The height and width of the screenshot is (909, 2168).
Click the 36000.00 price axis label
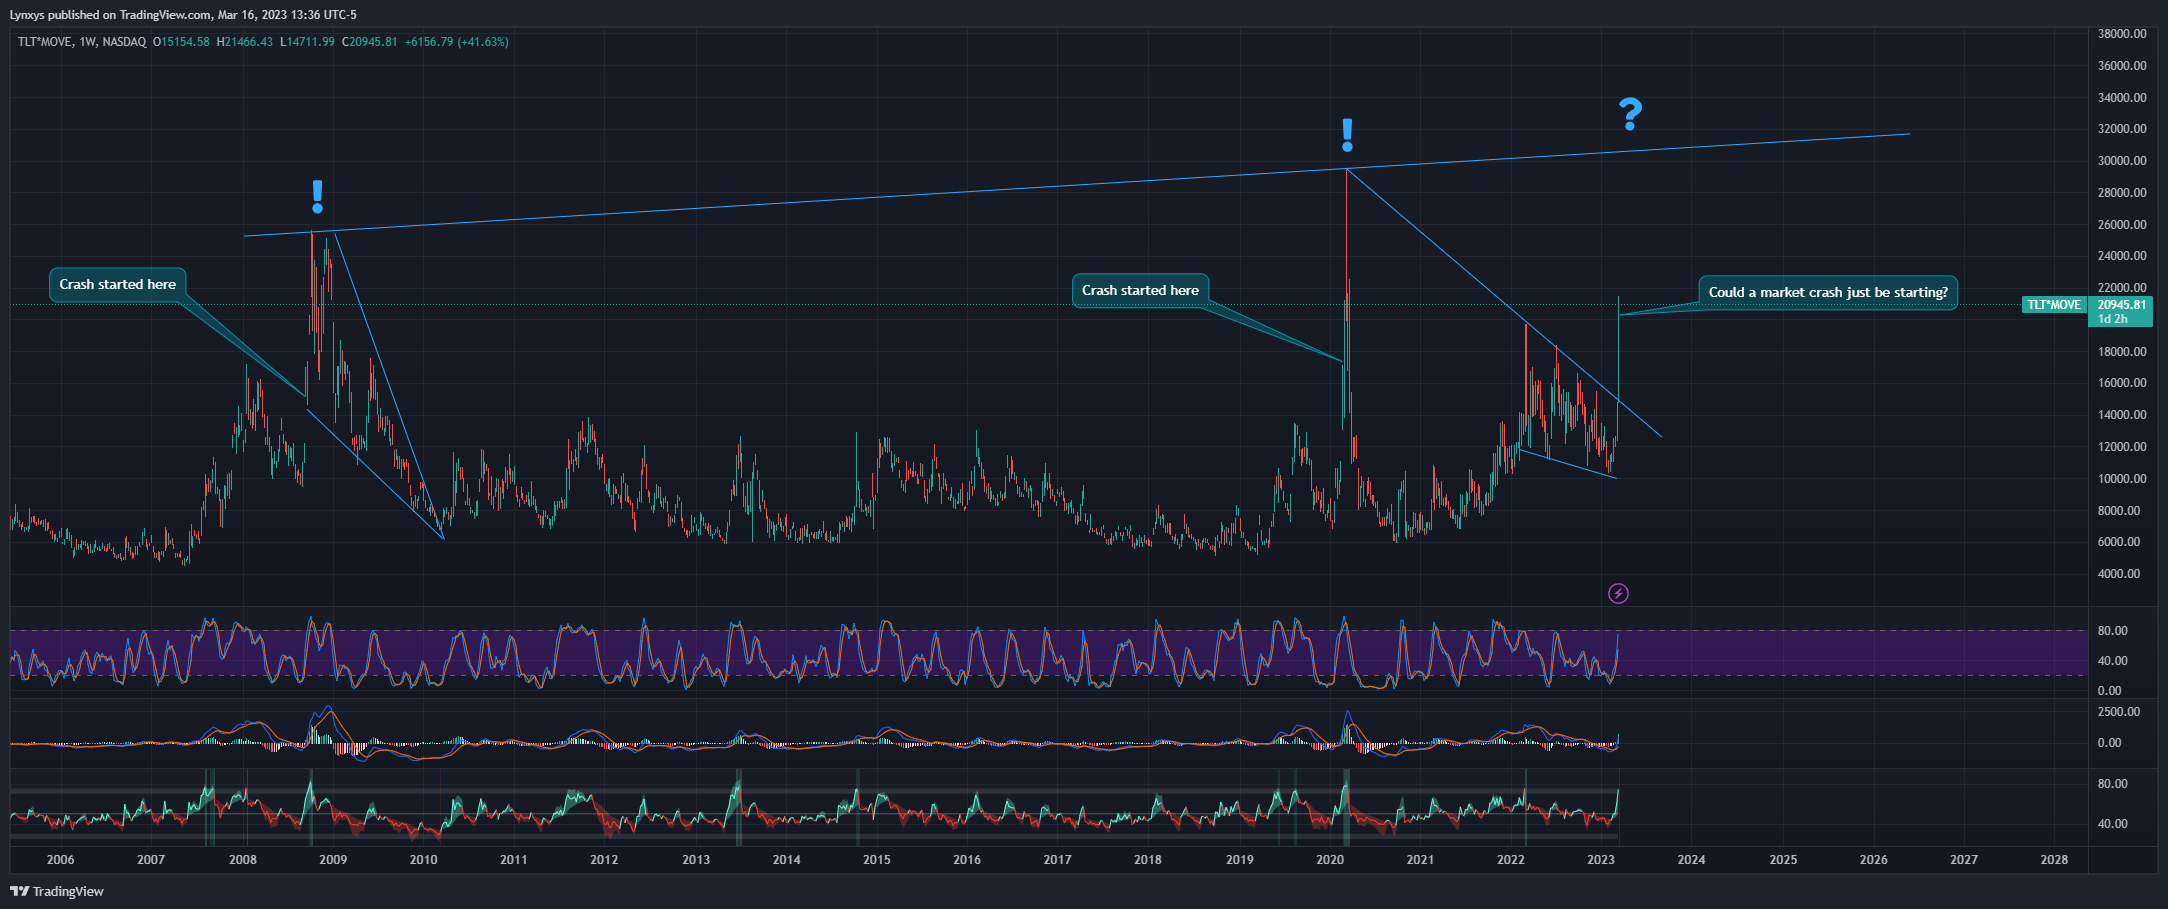pos(2122,66)
